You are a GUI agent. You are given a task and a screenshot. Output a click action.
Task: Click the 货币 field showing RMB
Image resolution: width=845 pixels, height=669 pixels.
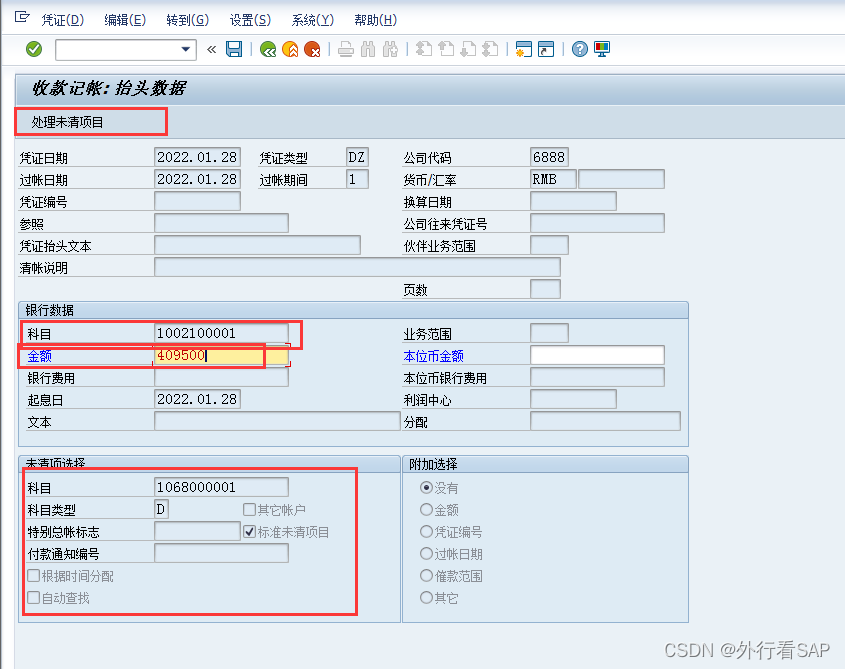(x=553, y=179)
